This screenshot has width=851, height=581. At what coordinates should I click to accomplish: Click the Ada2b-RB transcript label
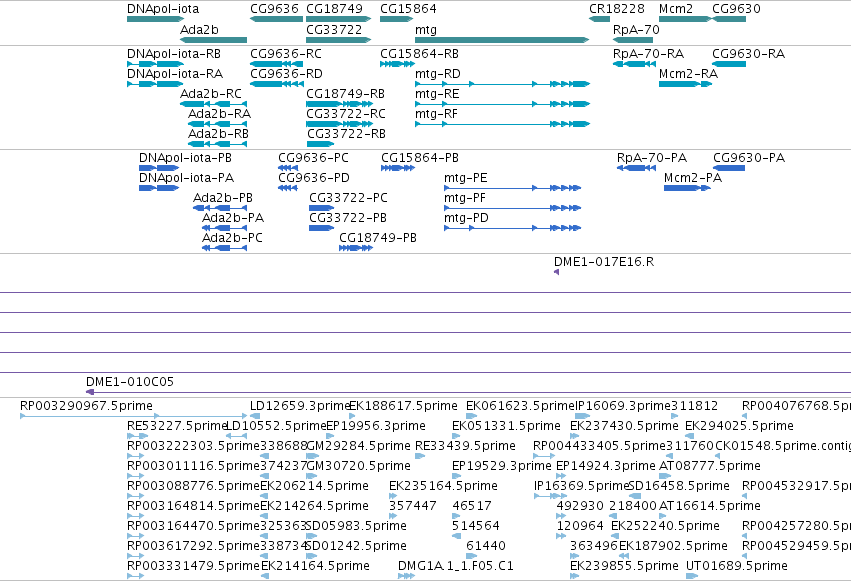pyautogui.click(x=218, y=134)
